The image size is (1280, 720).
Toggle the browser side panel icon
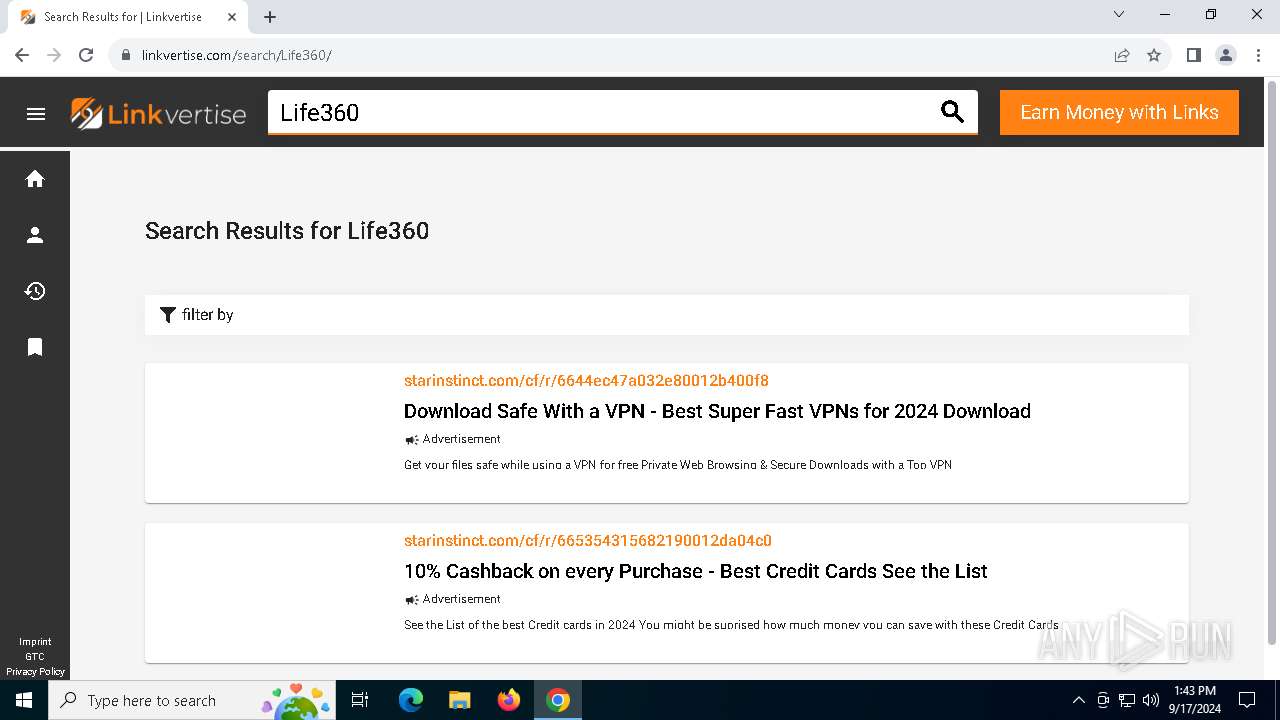[x=1193, y=55]
